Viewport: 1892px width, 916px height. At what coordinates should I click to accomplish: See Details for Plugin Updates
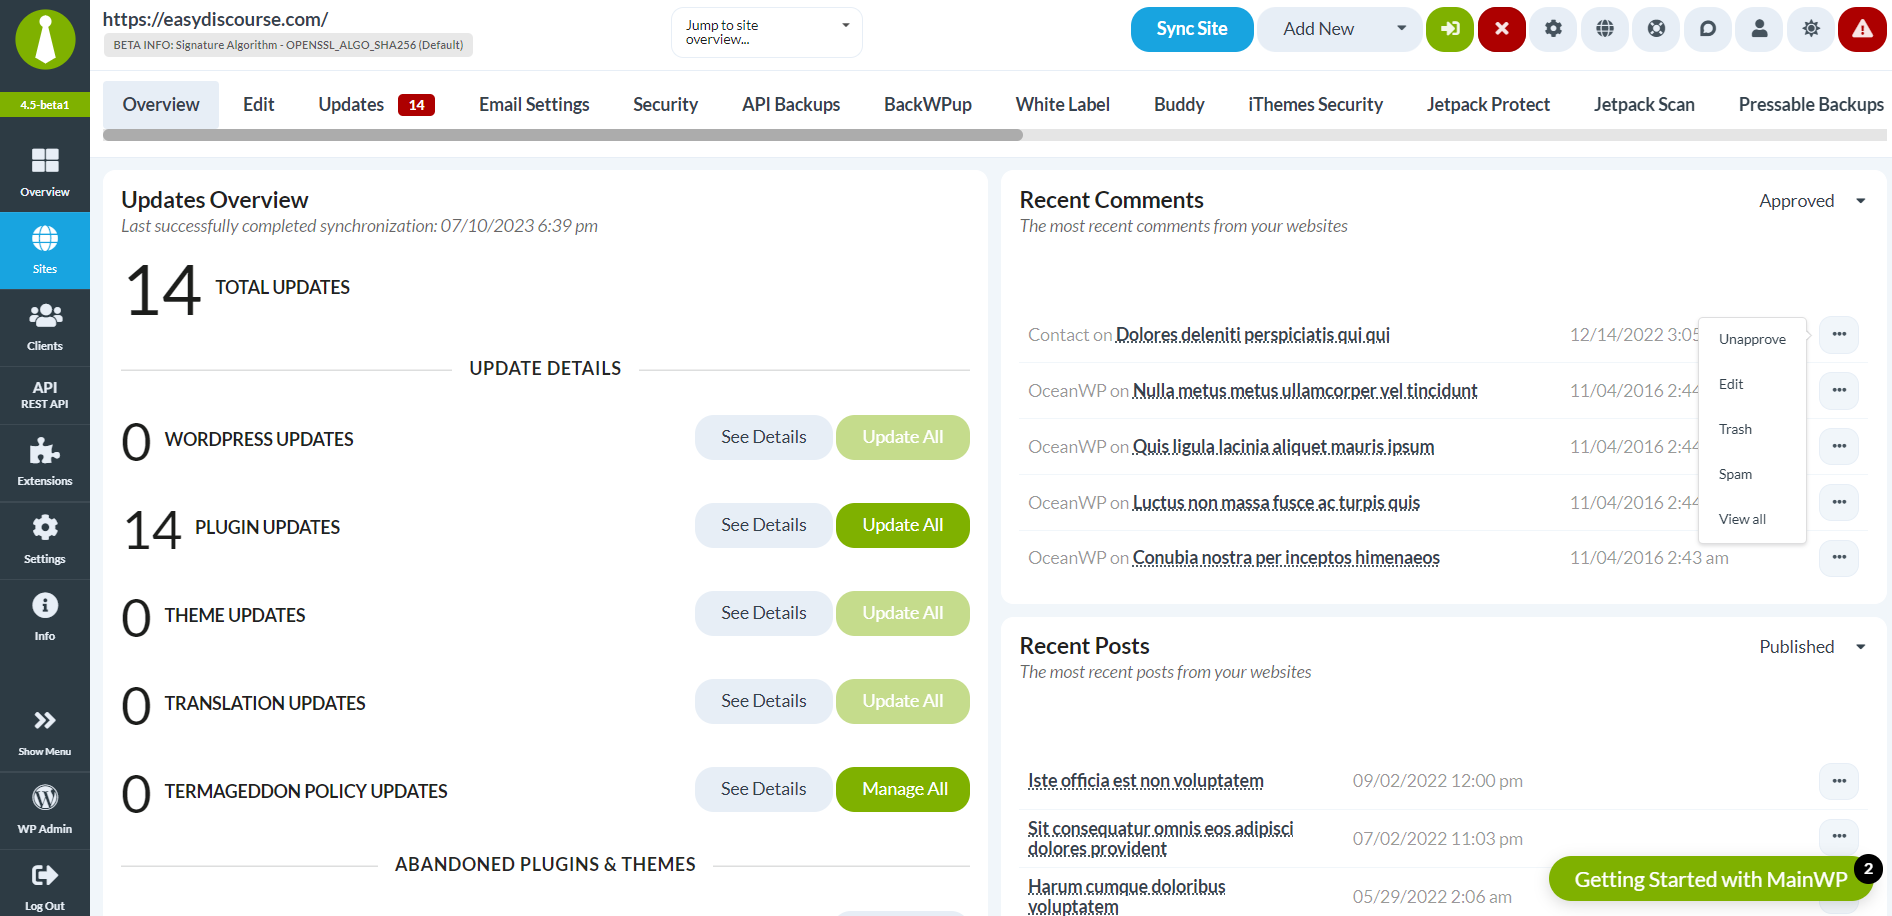tap(763, 525)
